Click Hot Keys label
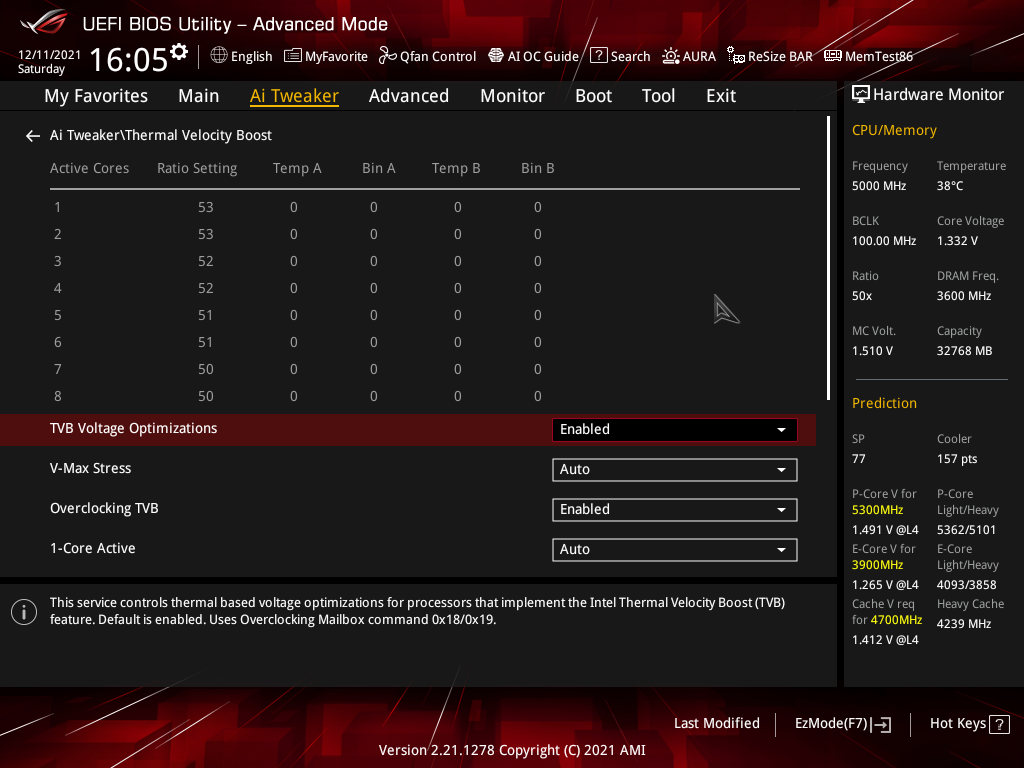This screenshot has height=768, width=1024. (957, 724)
